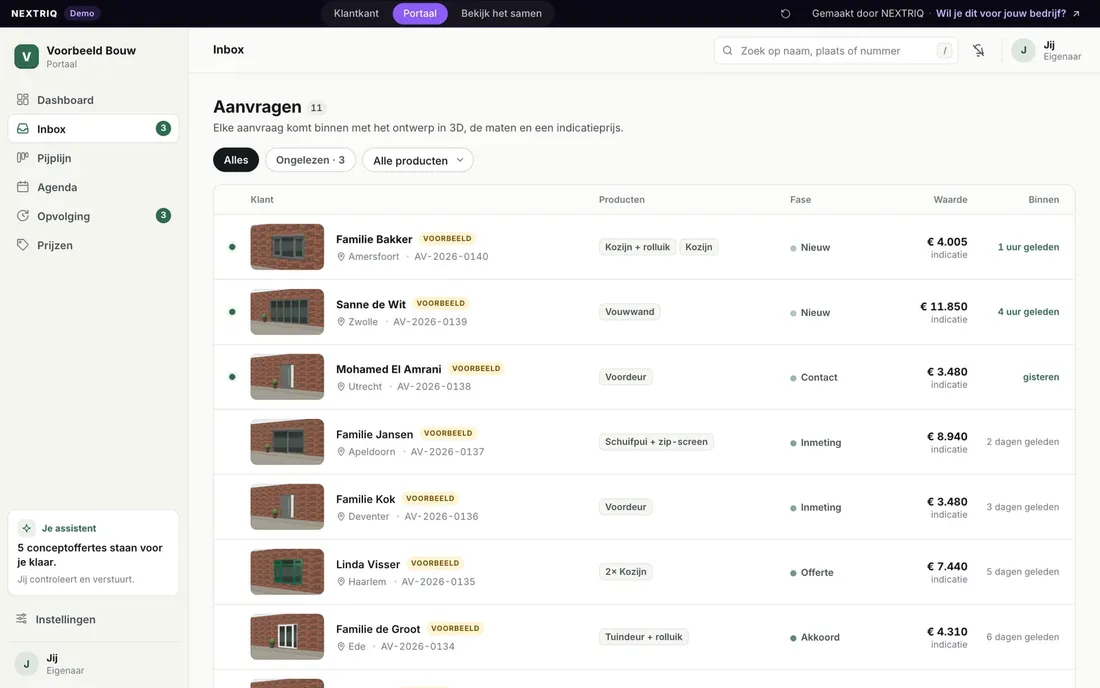Open the Pijplijn pipeline icon
Viewport: 1100px width, 688px height.
coord(23,158)
